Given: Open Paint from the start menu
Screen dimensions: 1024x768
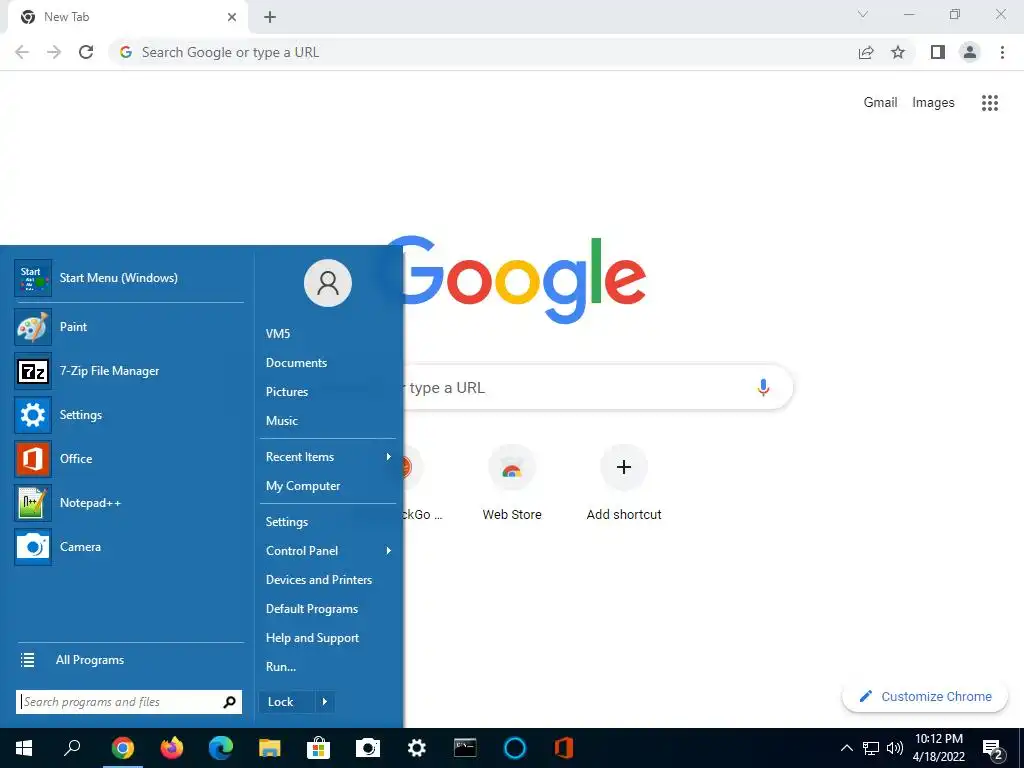Looking at the screenshot, I should [x=129, y=327].
